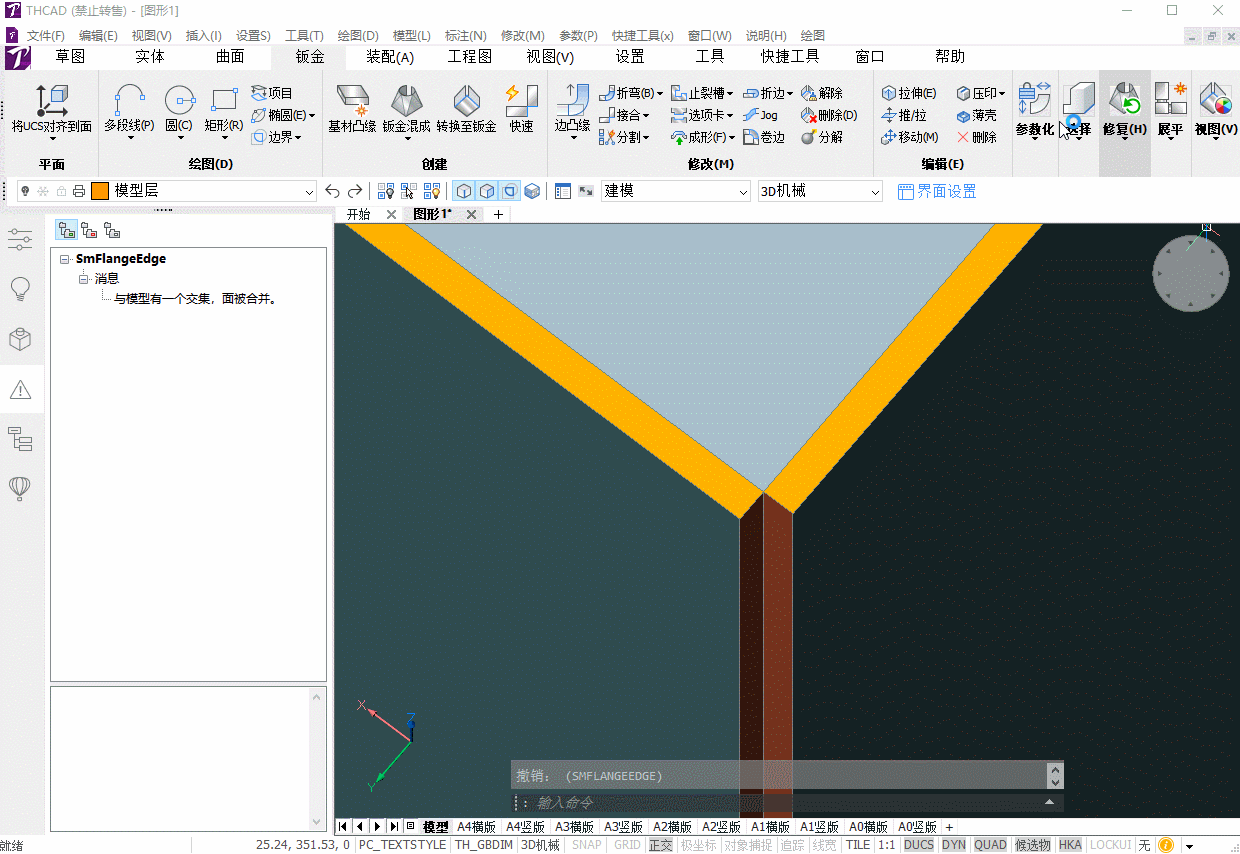Open the warning report panel in sidebar

click(20, 390)
